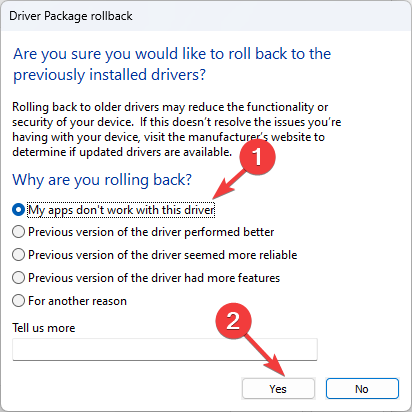Click the red step 2 annotation badge
This screenshot has height=412, width=412.
pos(233,321)
